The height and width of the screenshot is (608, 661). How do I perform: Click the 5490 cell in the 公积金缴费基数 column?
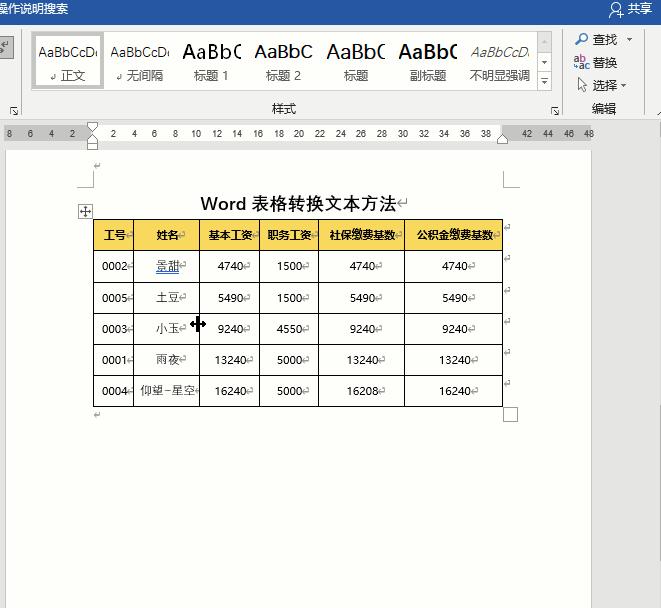pyautogui.click(x=454, y=298)
